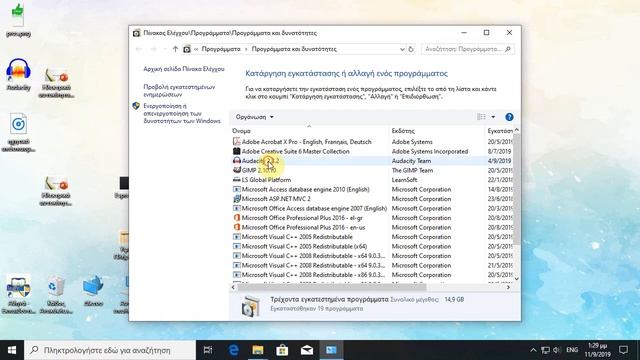Viewport: 640px width, 360px height.
Task: Click the Help question mark icon
Action: pyautogui.click(x=509, y=117)
